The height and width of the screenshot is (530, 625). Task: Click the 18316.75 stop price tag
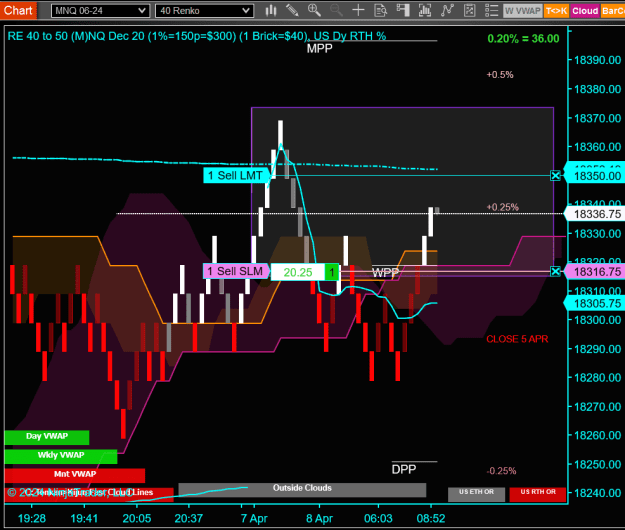(x=596, y=272)
